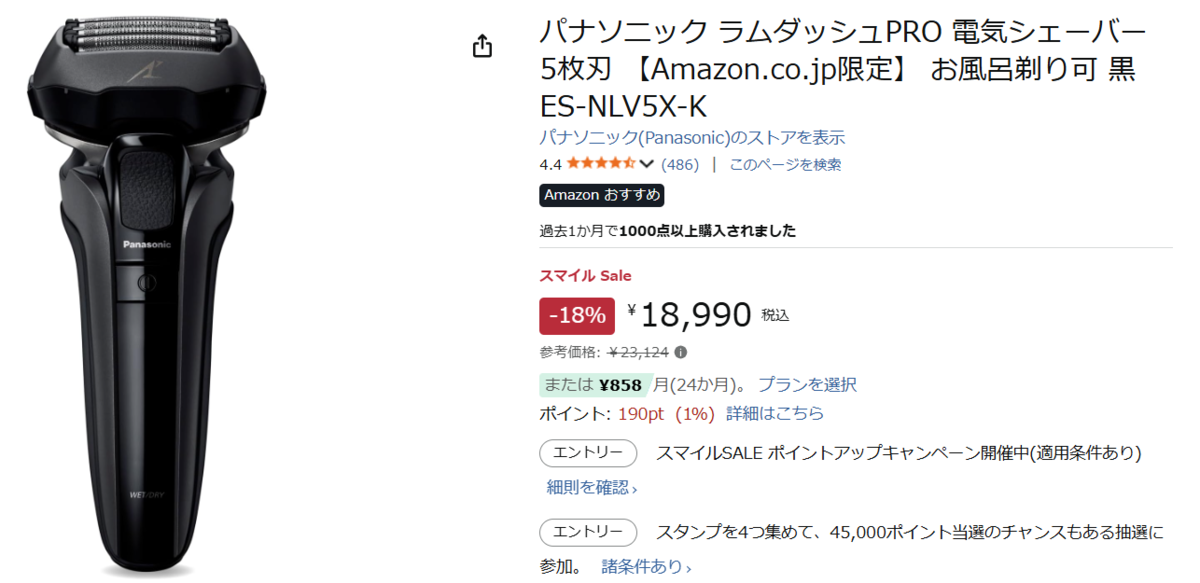Image resolution: width=1200 pixels, height=583 pixels.
Task: Click the share icon beside product image
Action: [x=483, y=46]
